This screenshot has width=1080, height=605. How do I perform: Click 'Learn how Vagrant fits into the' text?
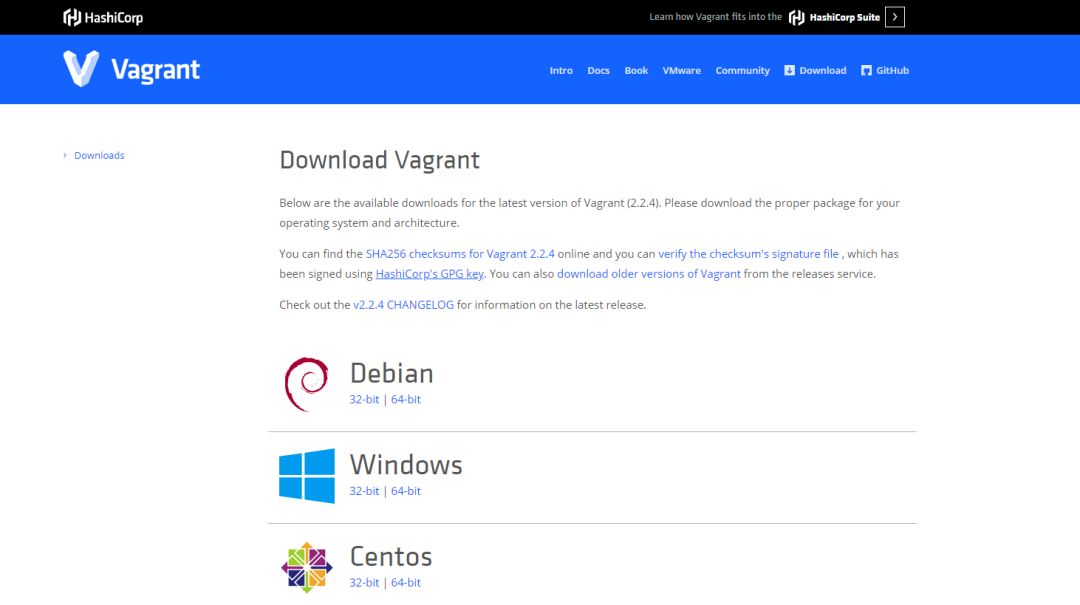(x=715, y=17)
